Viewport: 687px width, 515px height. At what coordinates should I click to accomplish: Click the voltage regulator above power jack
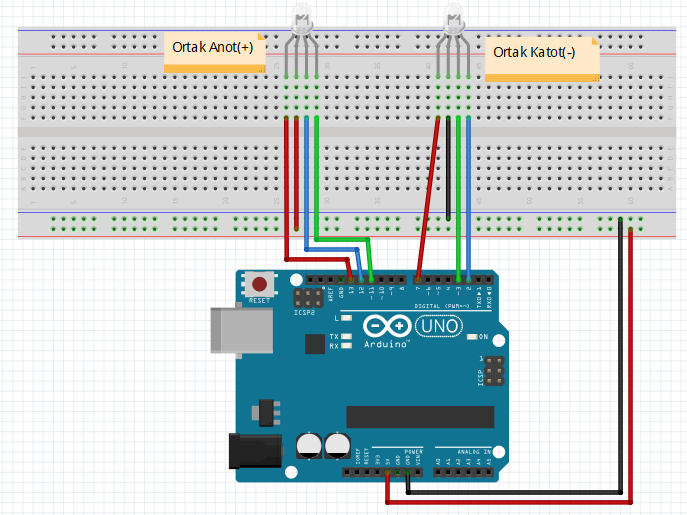(265, 408)
